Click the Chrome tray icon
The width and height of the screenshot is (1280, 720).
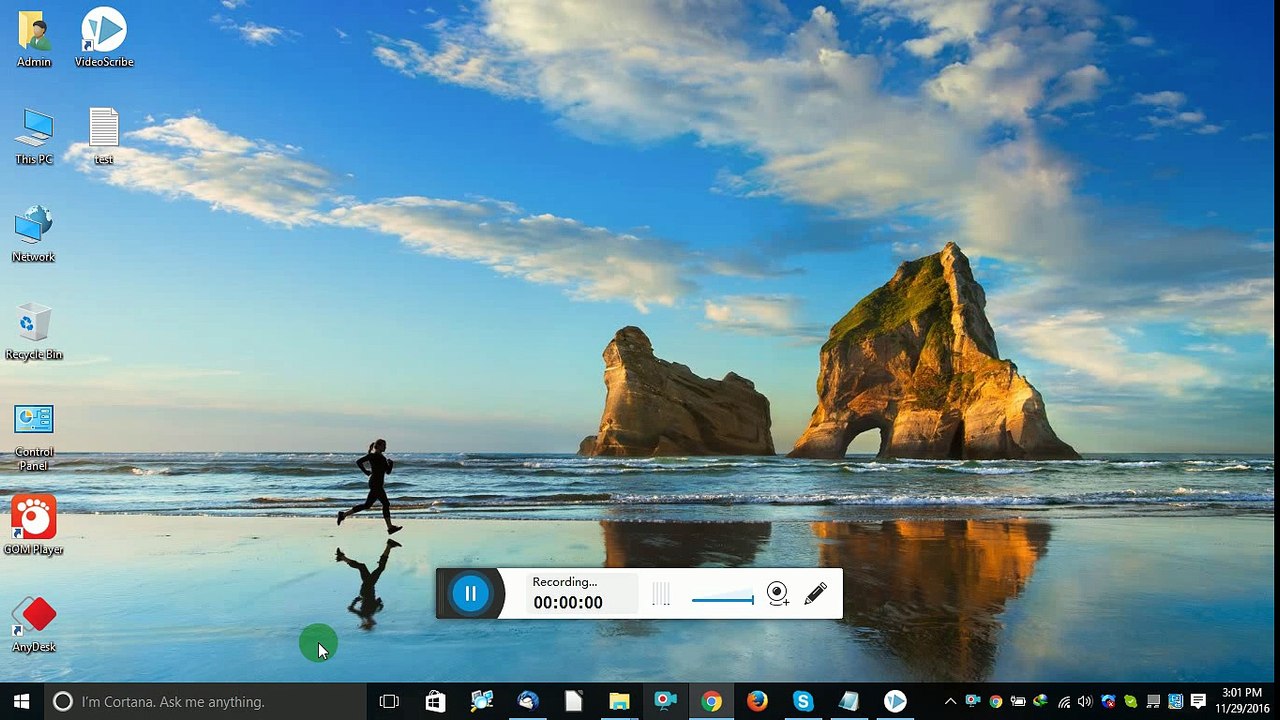tap(996, 702)
